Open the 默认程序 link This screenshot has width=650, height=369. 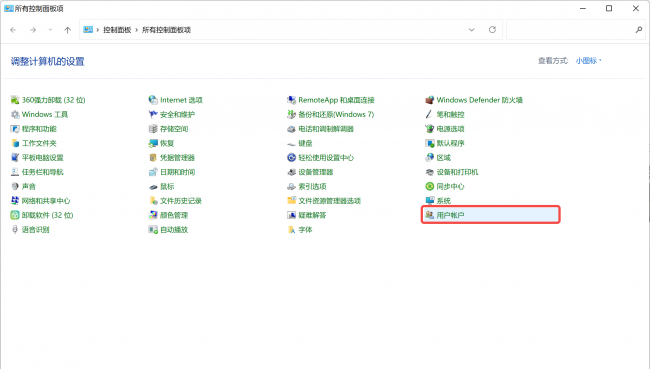click(x=450, y=143)
